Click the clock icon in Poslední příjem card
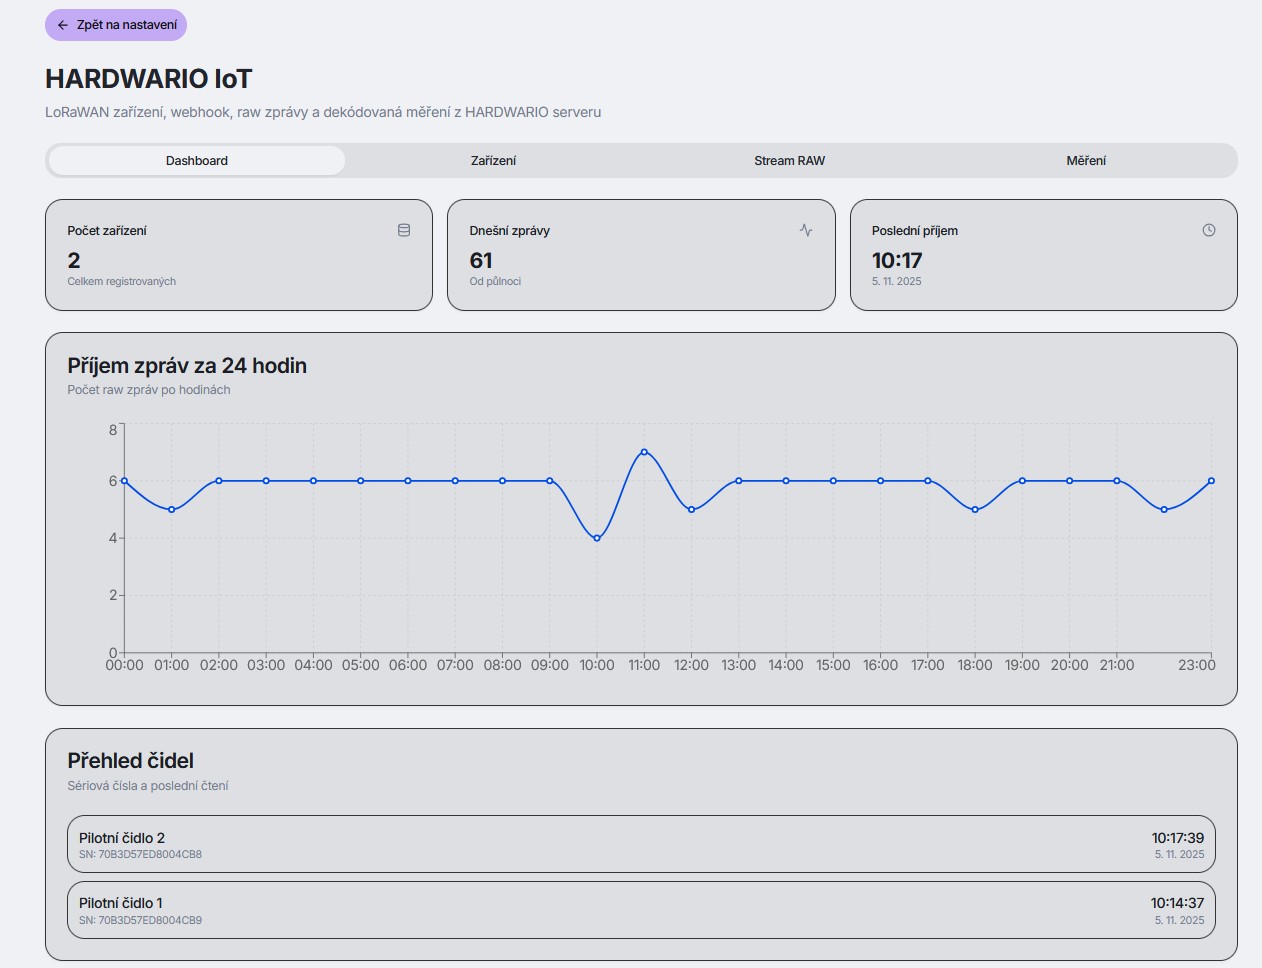The height and width of the screenshot is (968, 1262). pos(1209,230)
